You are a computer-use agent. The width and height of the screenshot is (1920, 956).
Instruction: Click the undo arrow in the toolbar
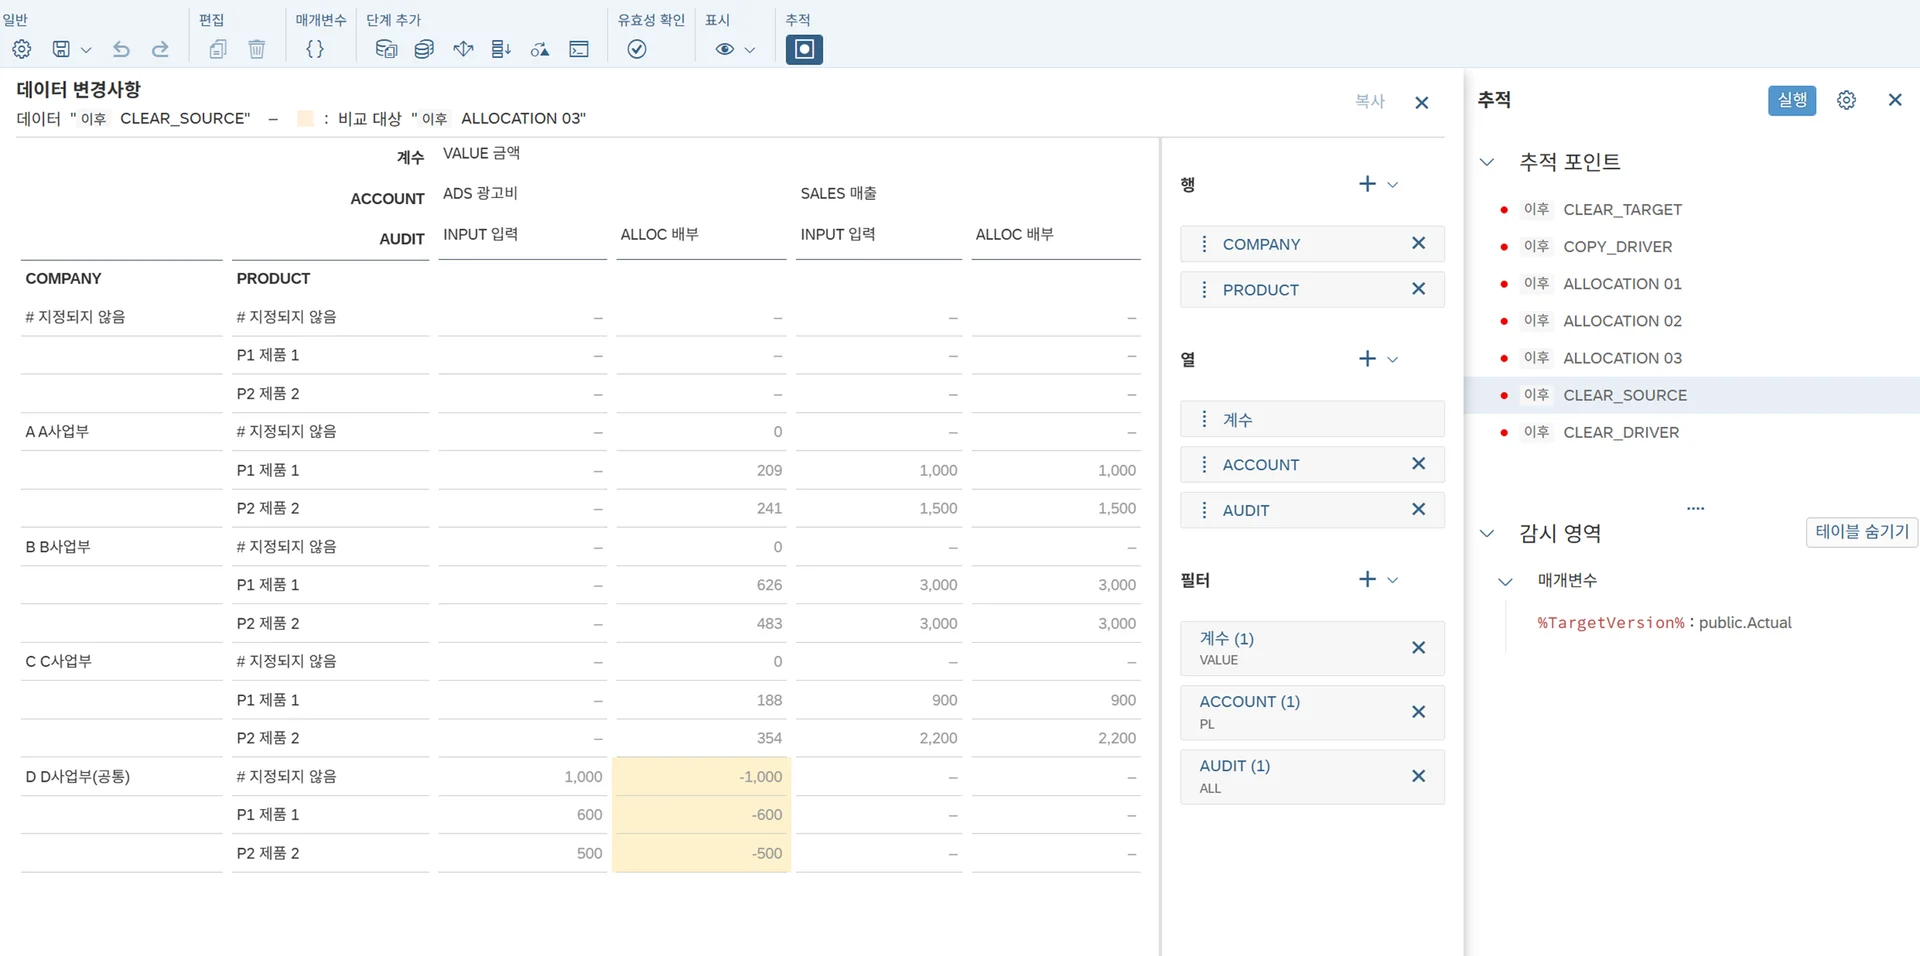[x=121, y=49]
